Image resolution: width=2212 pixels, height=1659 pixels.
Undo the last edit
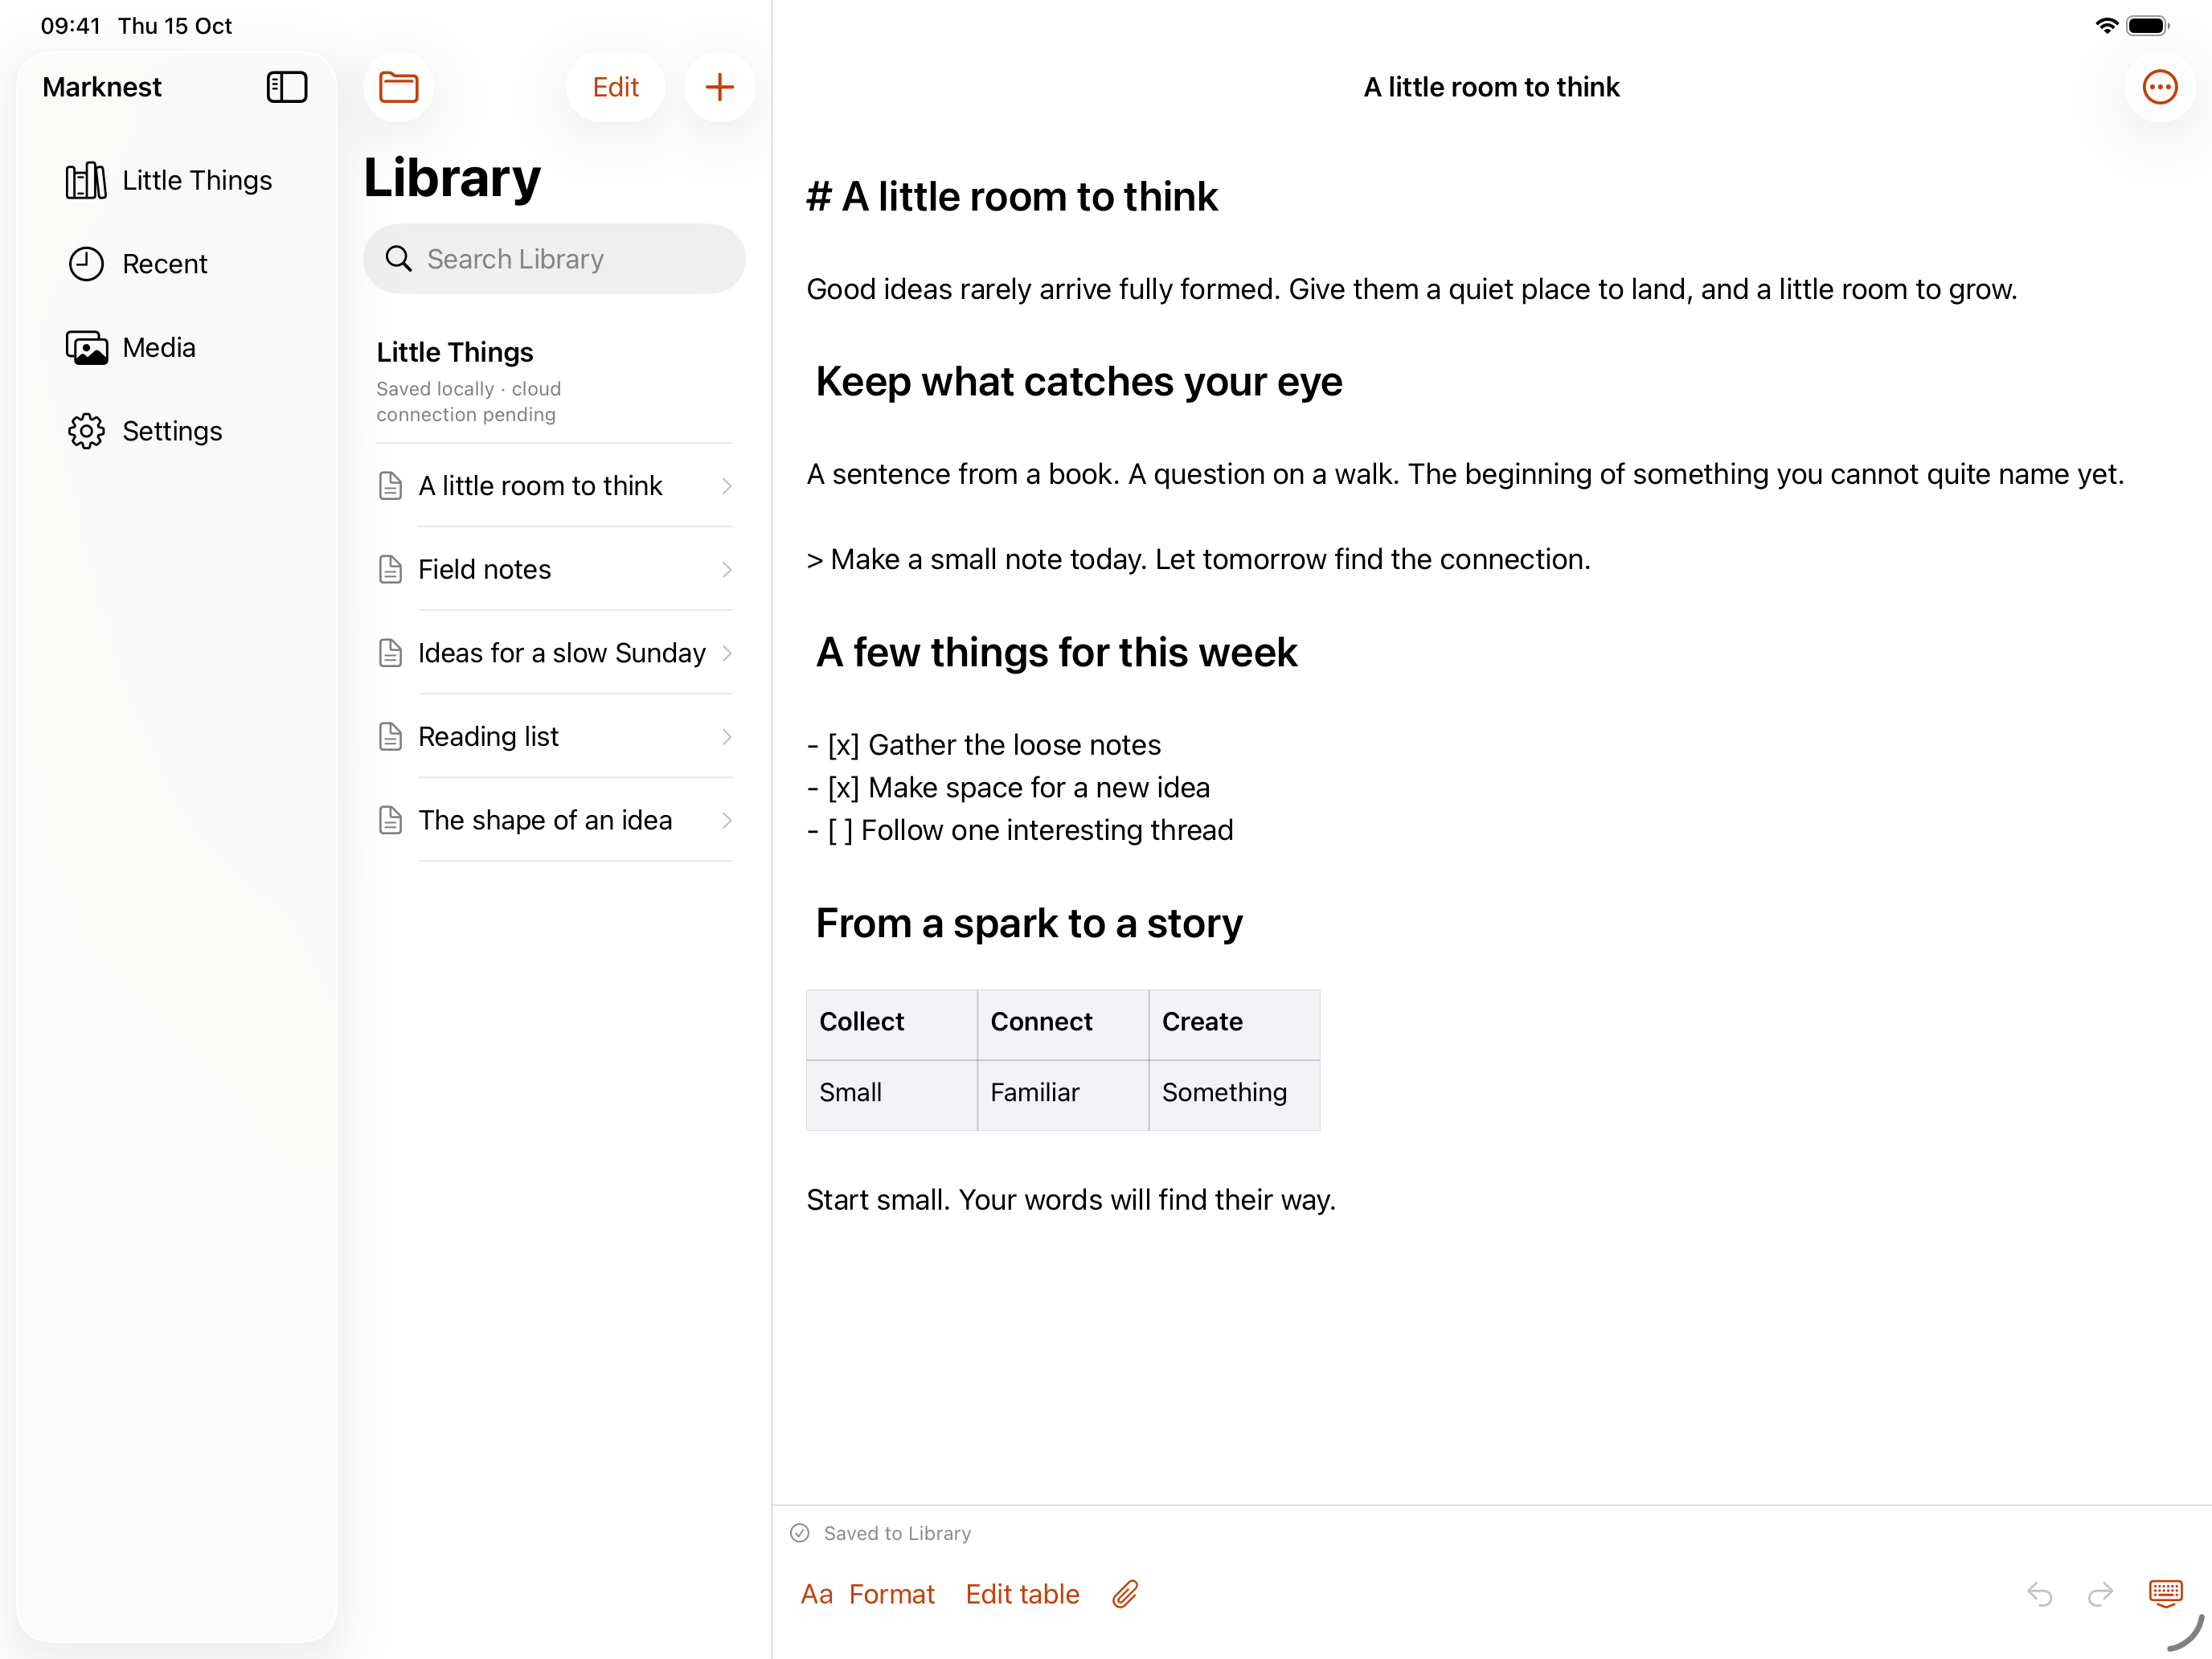[x=2039, y=1593]
